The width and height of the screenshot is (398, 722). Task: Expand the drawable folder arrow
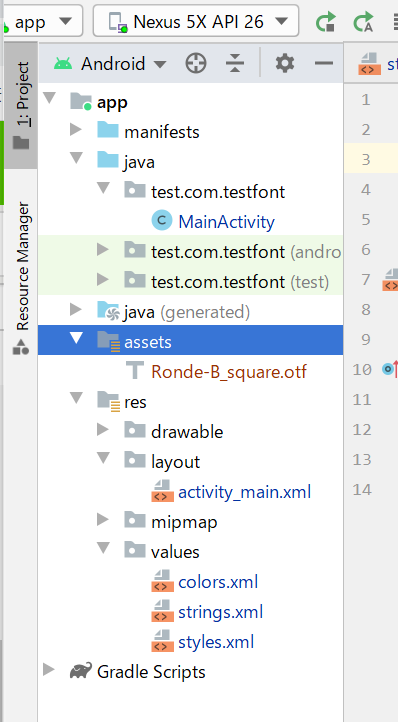point(103,429)
